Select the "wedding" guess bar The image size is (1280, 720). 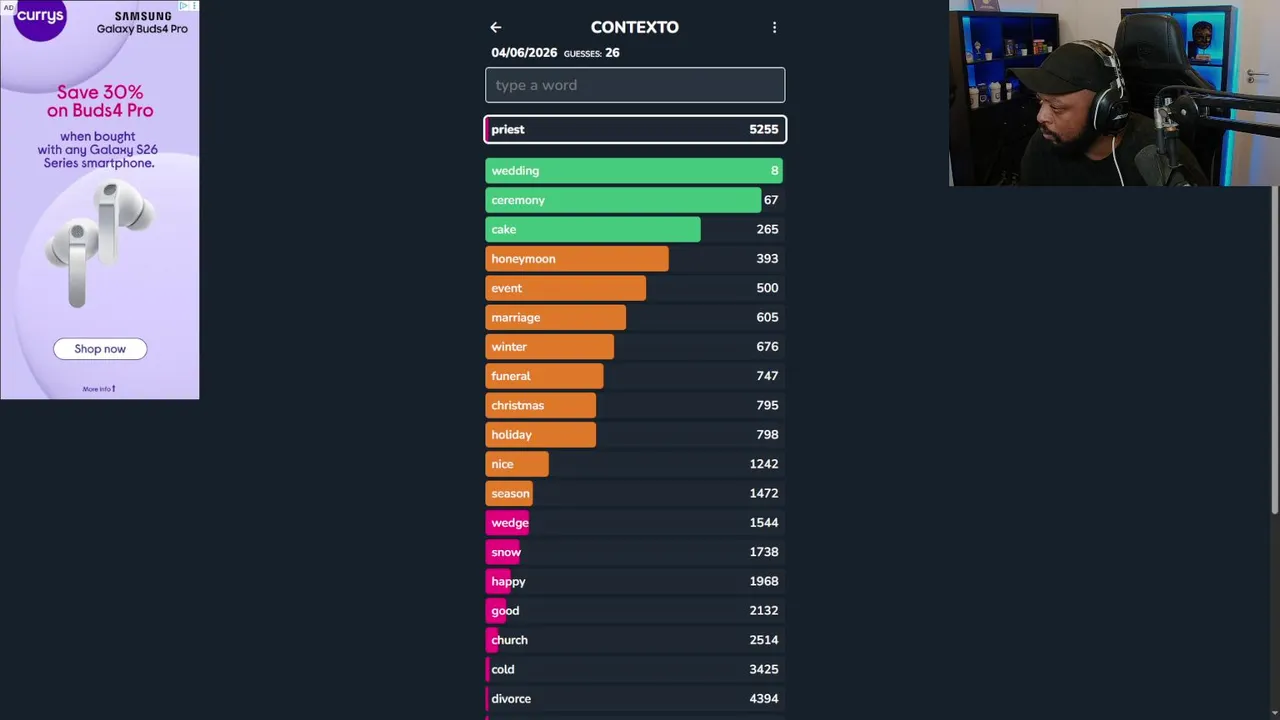[635, 171]
